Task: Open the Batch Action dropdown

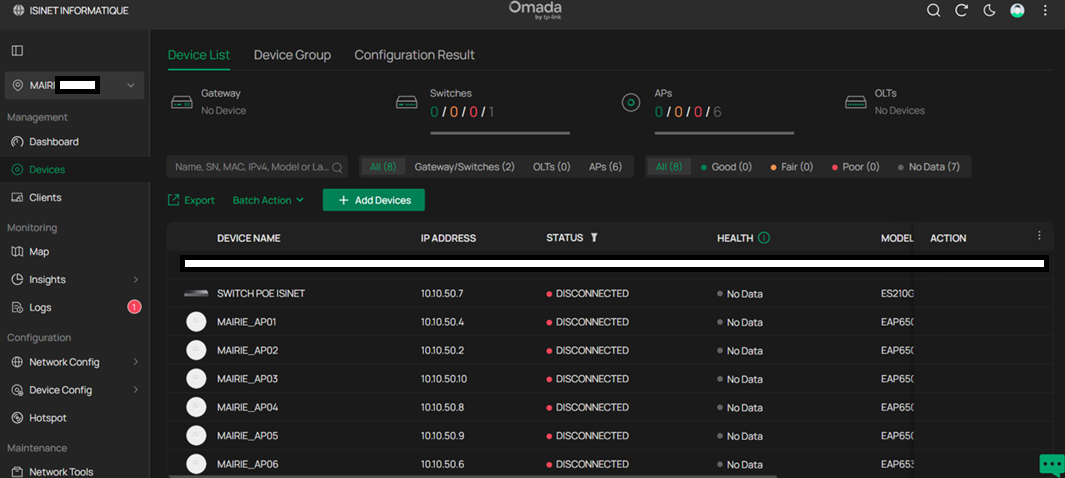Action: pos(268,200)
